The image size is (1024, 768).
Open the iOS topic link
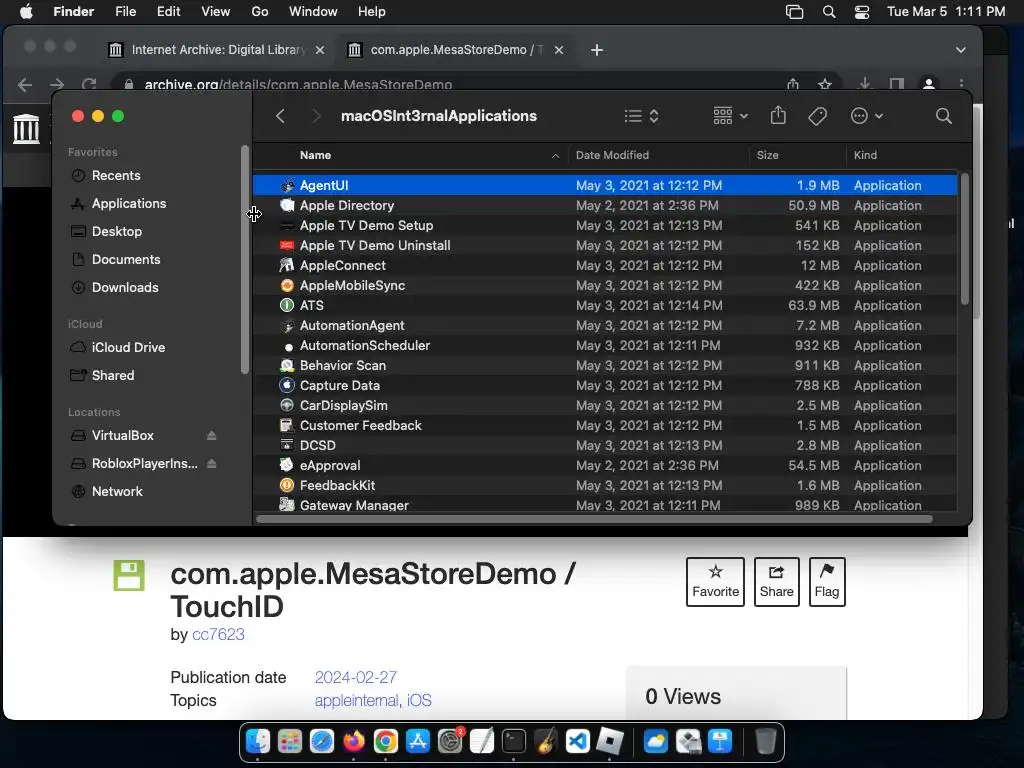pos(419,700)
